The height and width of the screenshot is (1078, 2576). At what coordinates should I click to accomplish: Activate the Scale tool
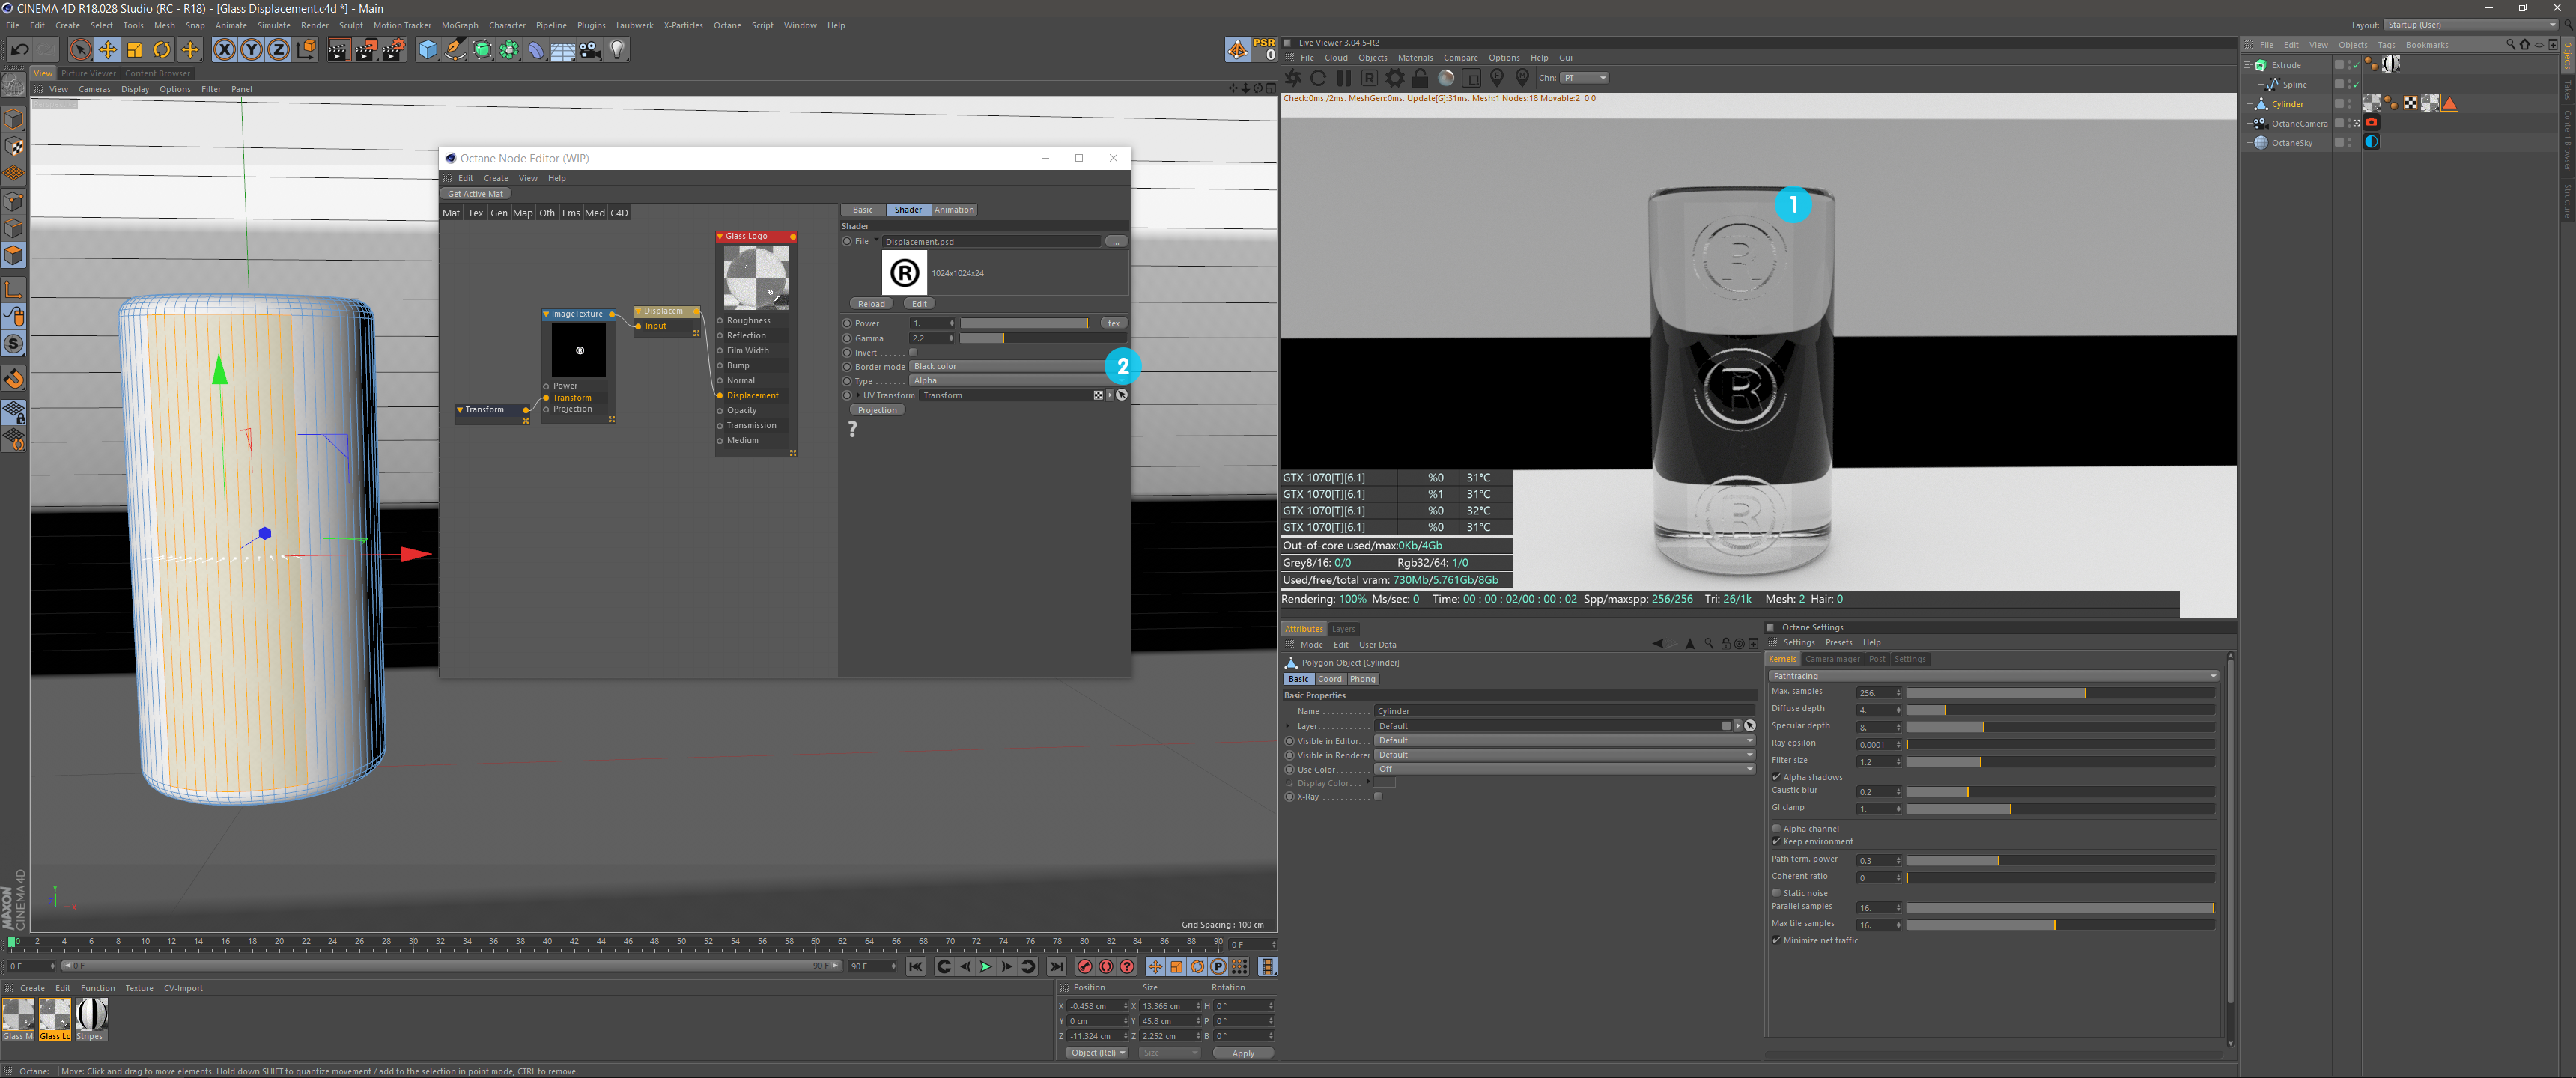(x=134, y=49)
